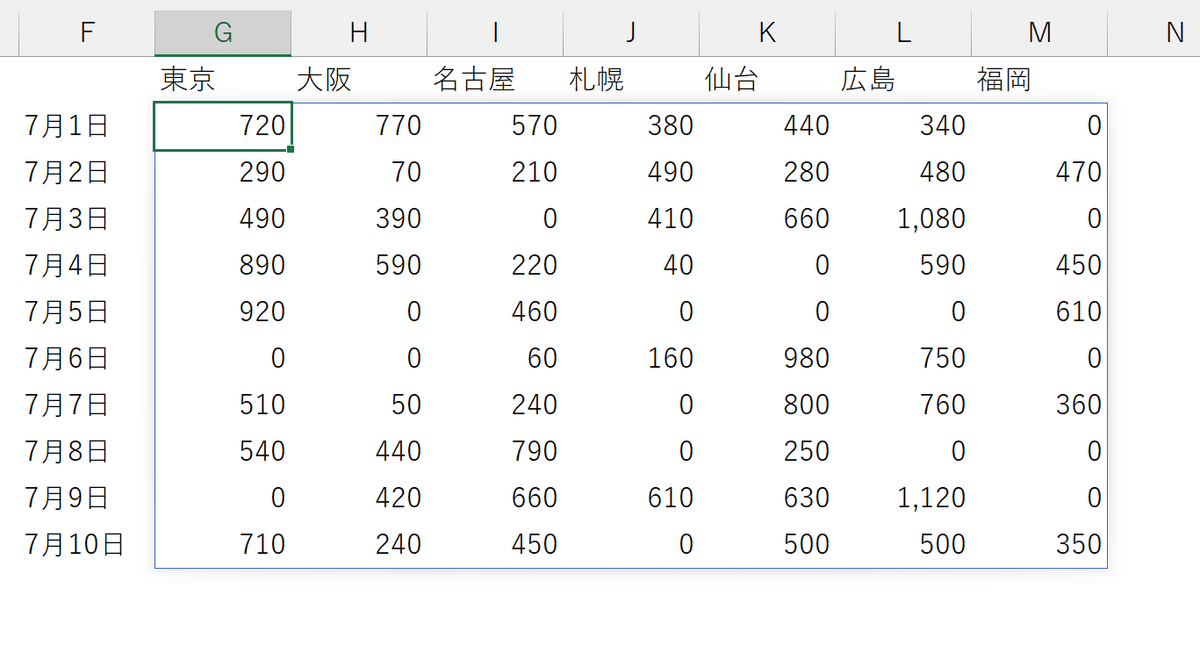This screenshot has height=652, width=1200.
Task: Click the 470 cell in 福岡 column
Action: [x=1039, y=172]
